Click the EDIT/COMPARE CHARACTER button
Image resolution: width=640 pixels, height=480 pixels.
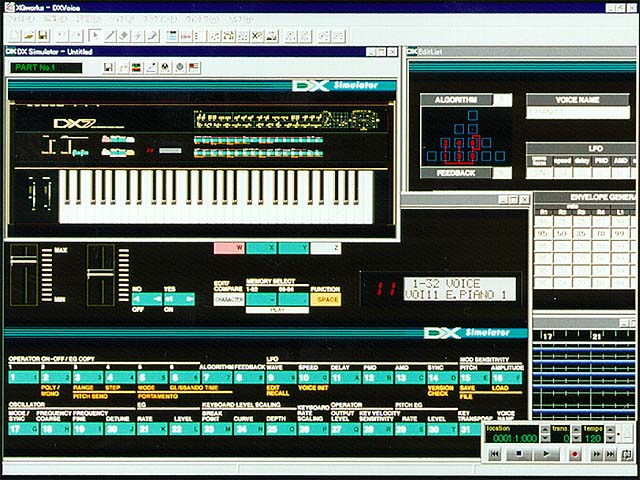tap(229, 299)
